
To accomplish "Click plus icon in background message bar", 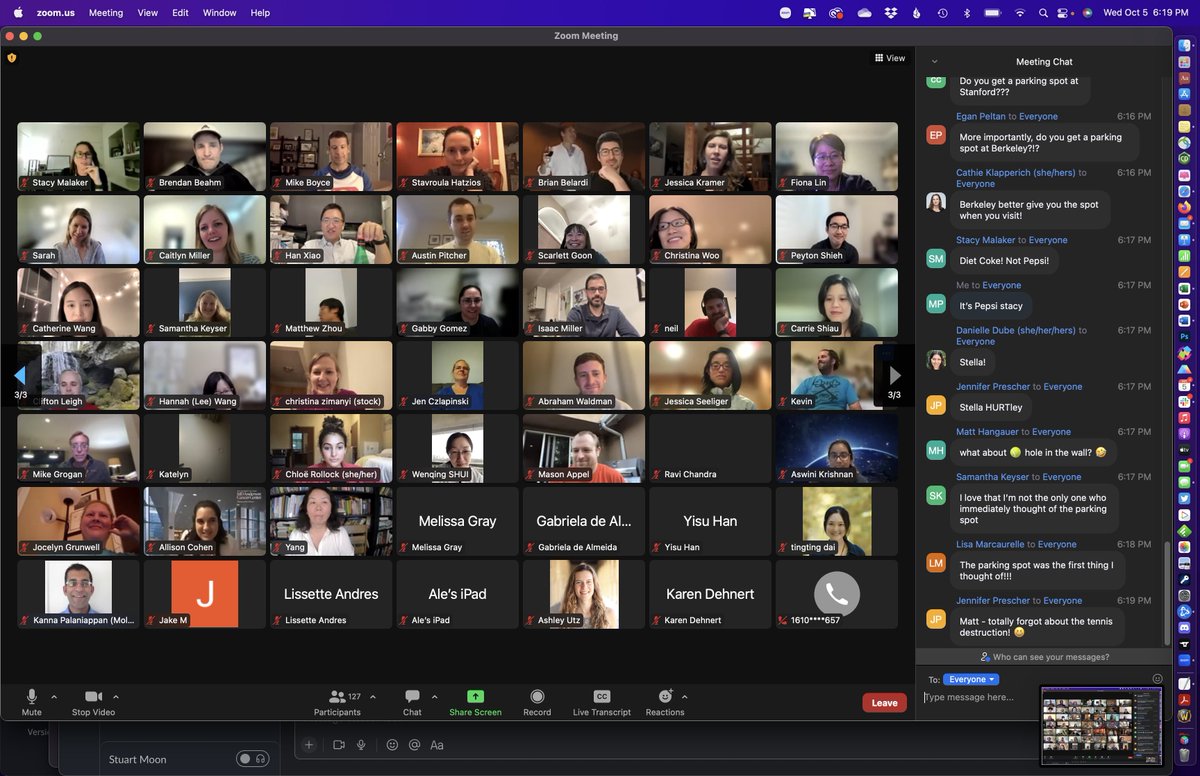I will click(x=309, y=745).
